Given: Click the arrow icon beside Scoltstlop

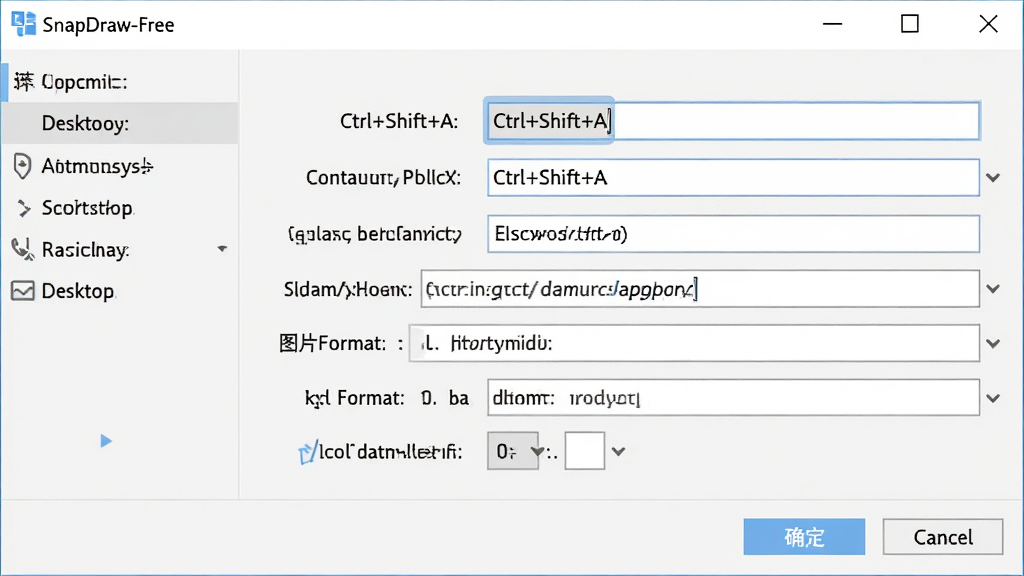Looking at the screenshot, I should [x=24, y=208].
